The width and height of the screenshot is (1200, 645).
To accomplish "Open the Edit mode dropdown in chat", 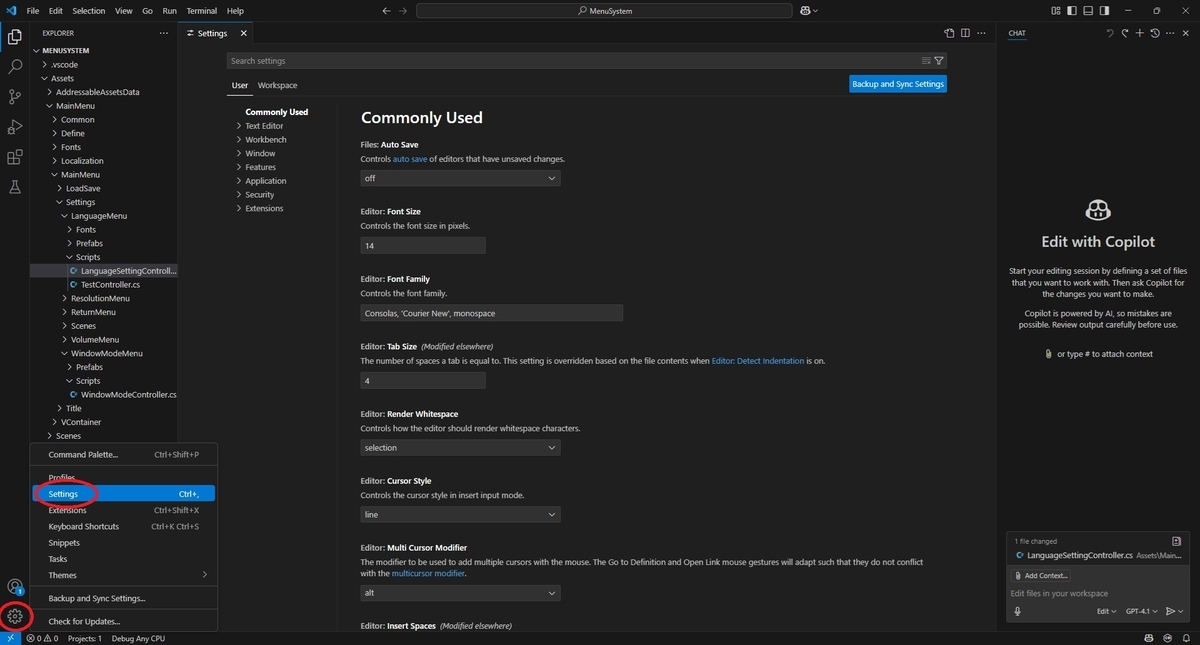I will click(x=1106, y=611).
